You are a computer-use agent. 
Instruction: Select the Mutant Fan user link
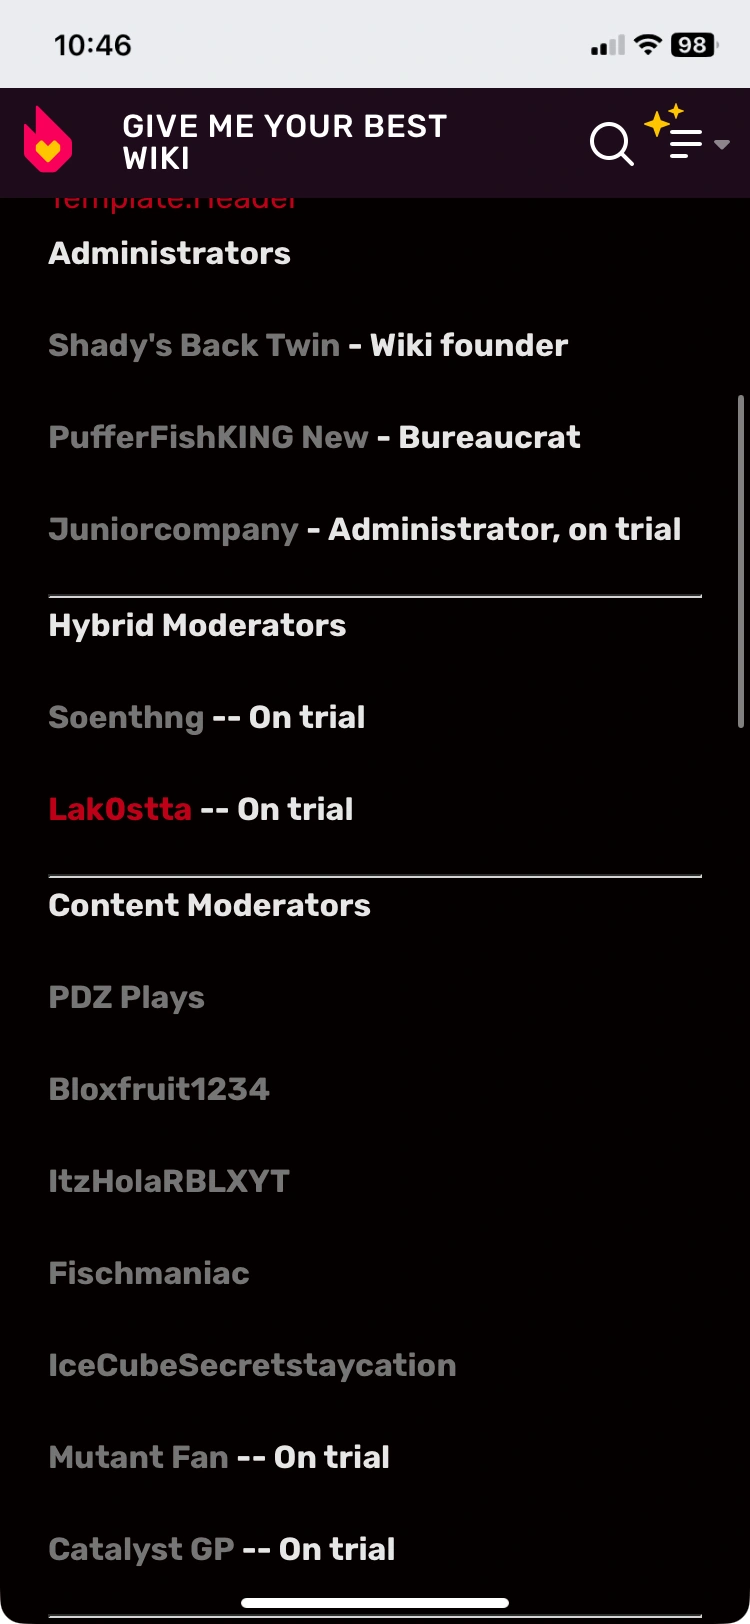tap(138, 1457)
